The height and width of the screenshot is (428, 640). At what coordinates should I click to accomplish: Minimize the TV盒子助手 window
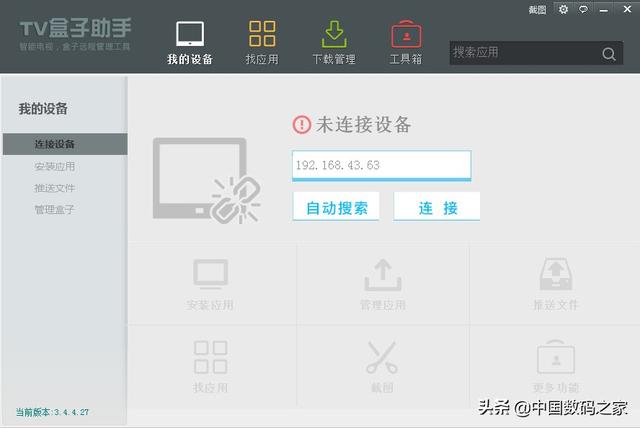[x=604, y=10]
